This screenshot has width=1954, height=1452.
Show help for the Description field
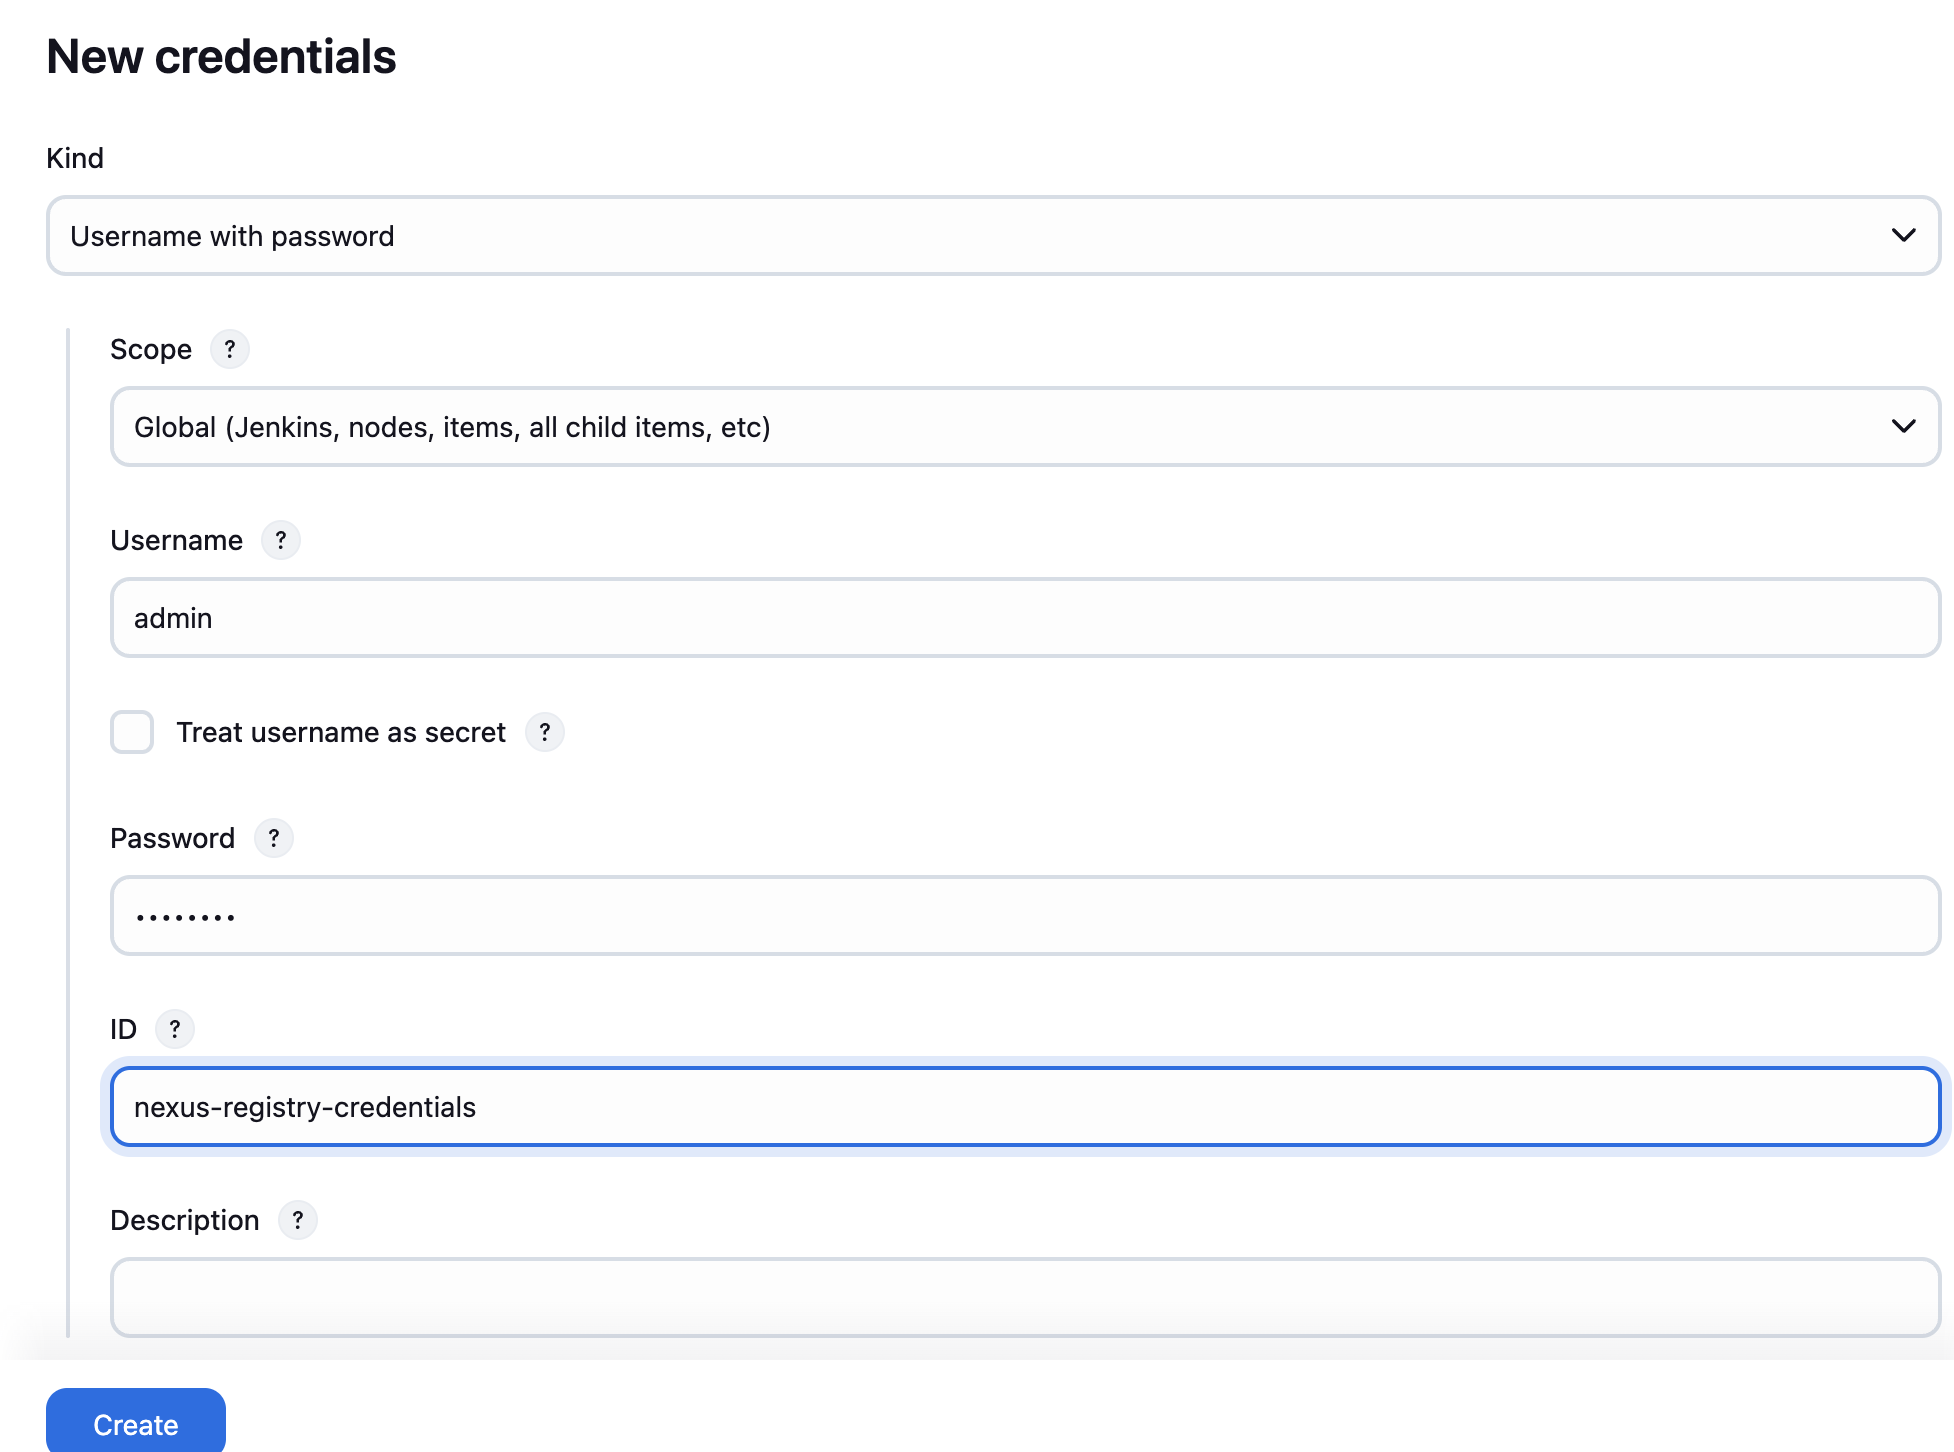pos(298,1220)
